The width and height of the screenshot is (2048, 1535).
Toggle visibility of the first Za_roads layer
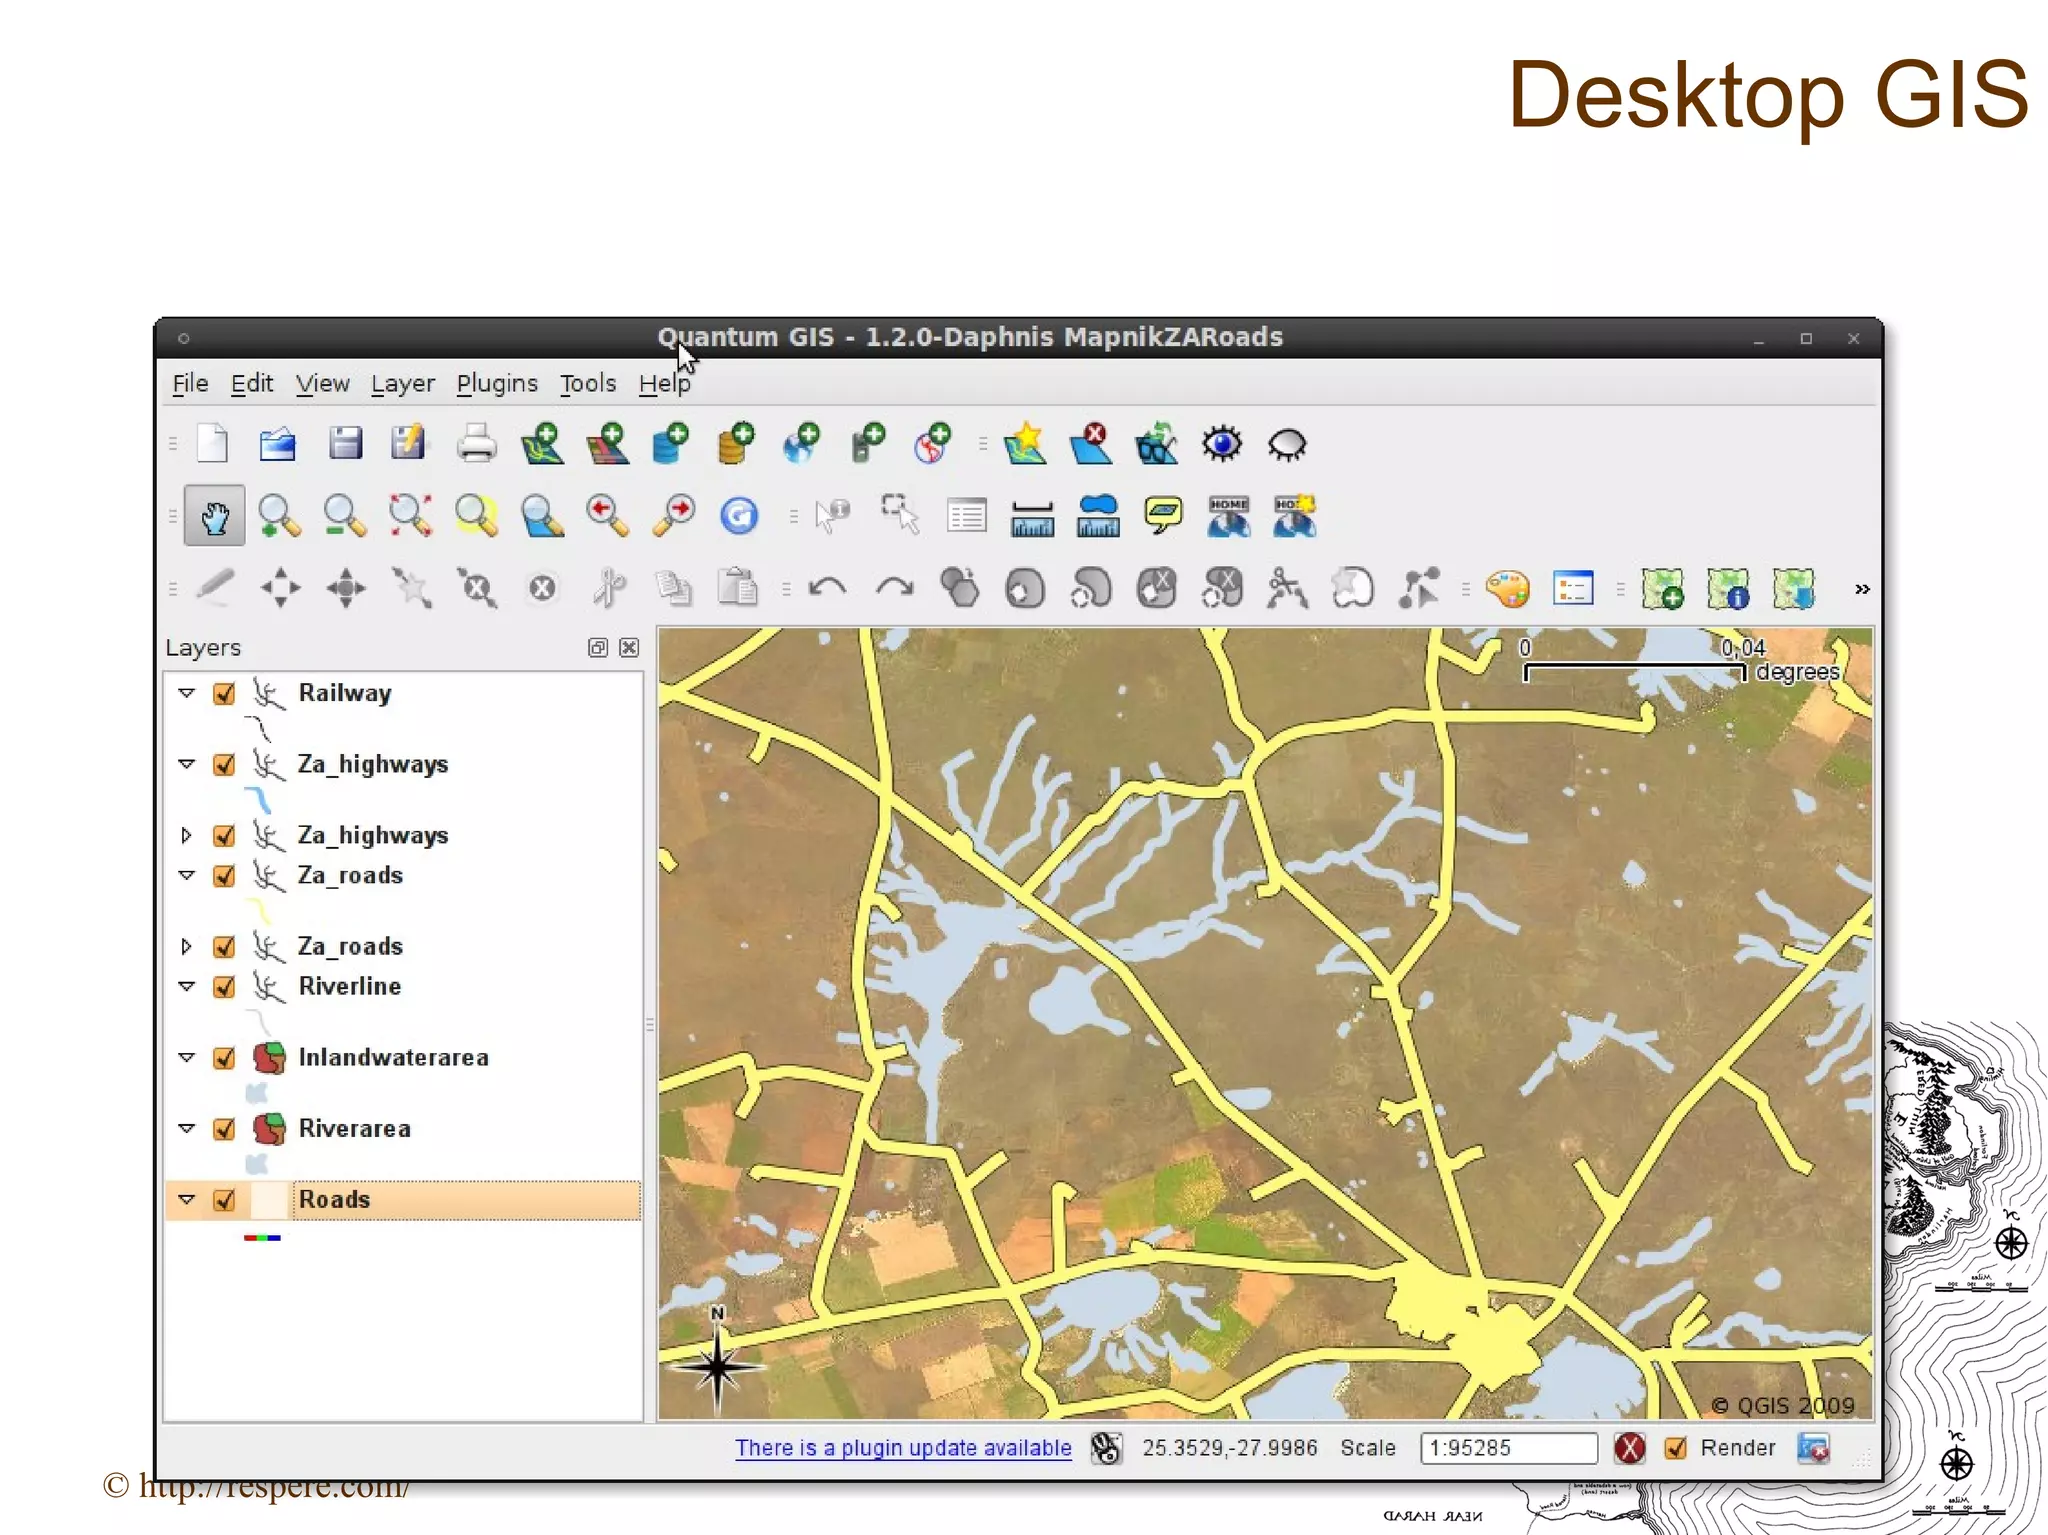click(224, 875)
